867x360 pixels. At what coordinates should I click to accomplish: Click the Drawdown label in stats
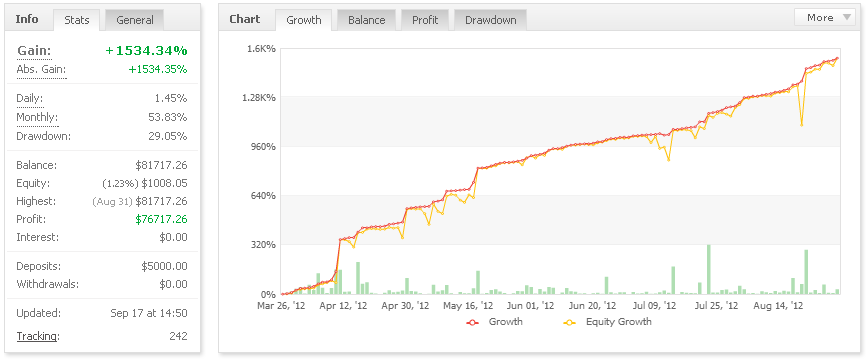click(44, 136)
